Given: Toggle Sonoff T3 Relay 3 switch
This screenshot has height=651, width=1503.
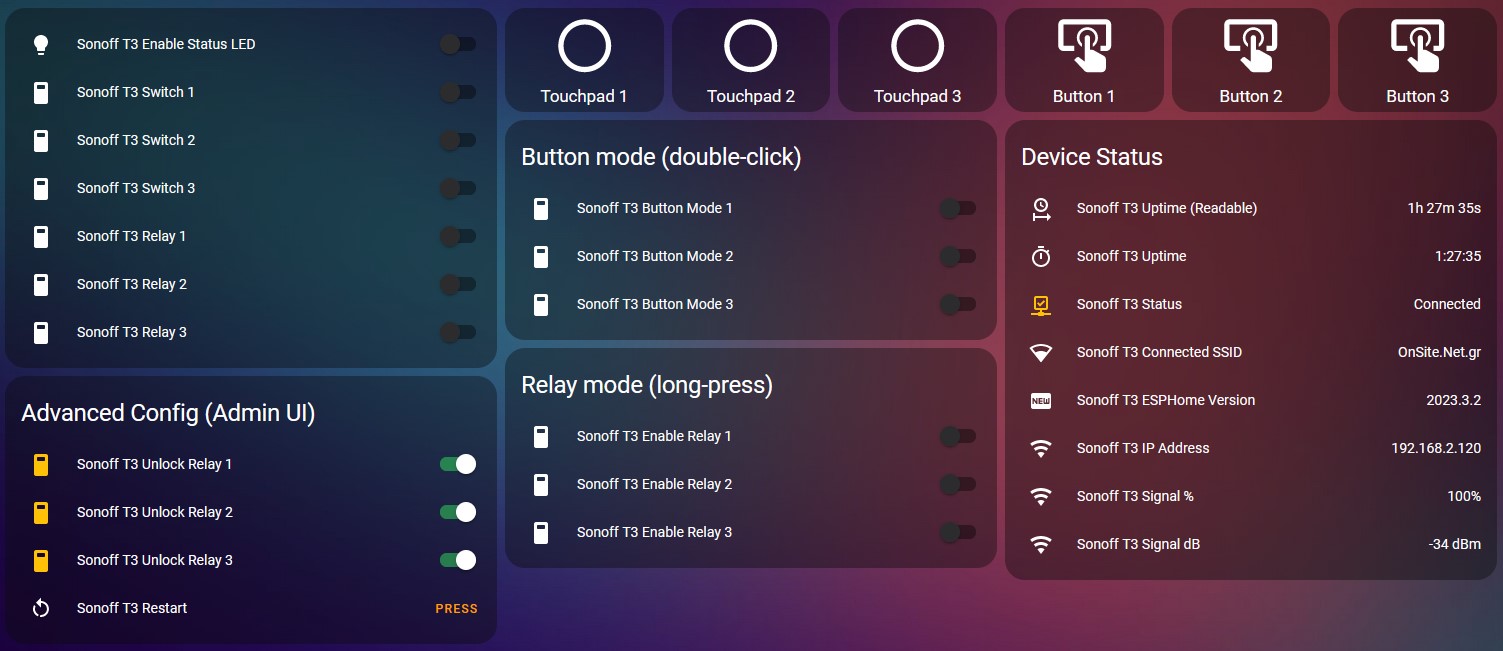Looking at the screenshot, I should [458, 332].
